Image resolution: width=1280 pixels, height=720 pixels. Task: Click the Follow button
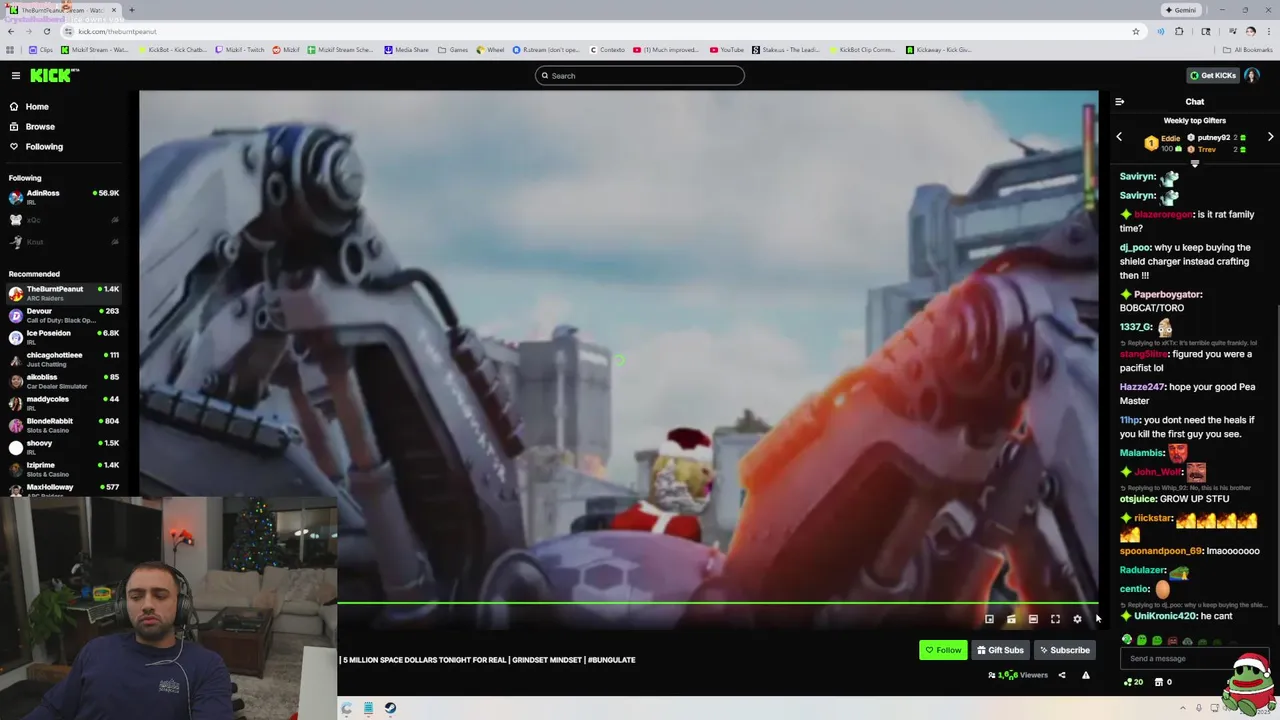pyautogui.click(x=943, y=650)
